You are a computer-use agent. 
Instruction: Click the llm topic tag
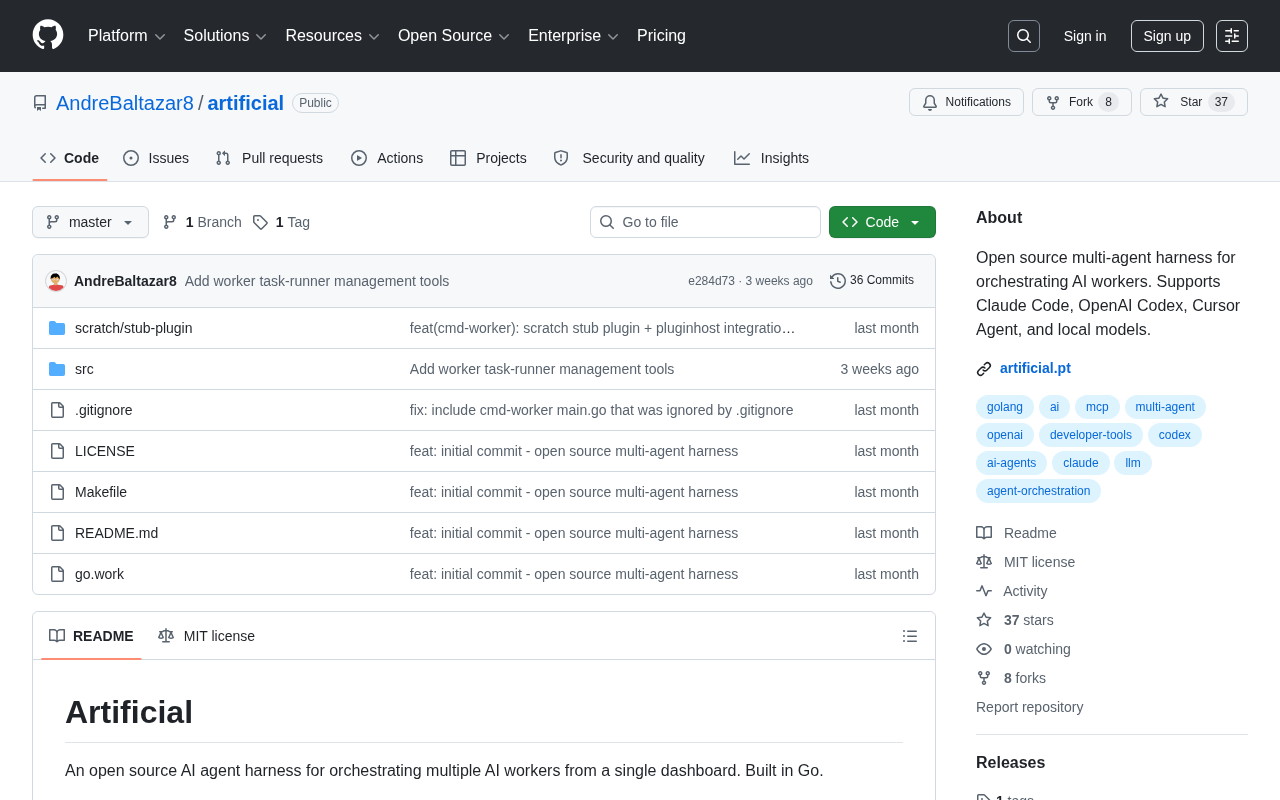1133,463
